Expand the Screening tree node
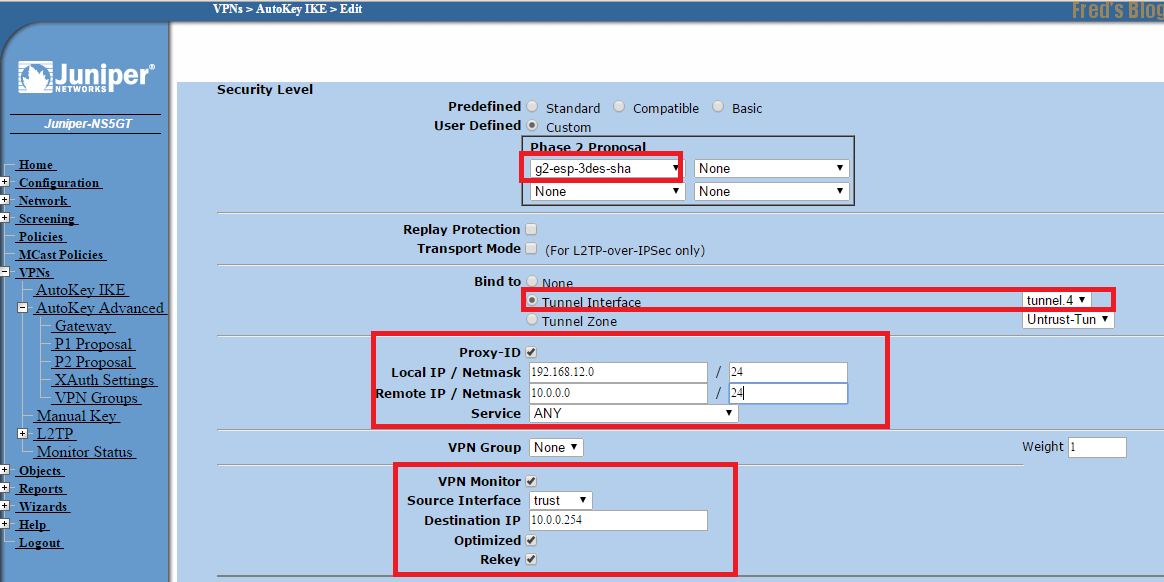 [x=4, y=218]
